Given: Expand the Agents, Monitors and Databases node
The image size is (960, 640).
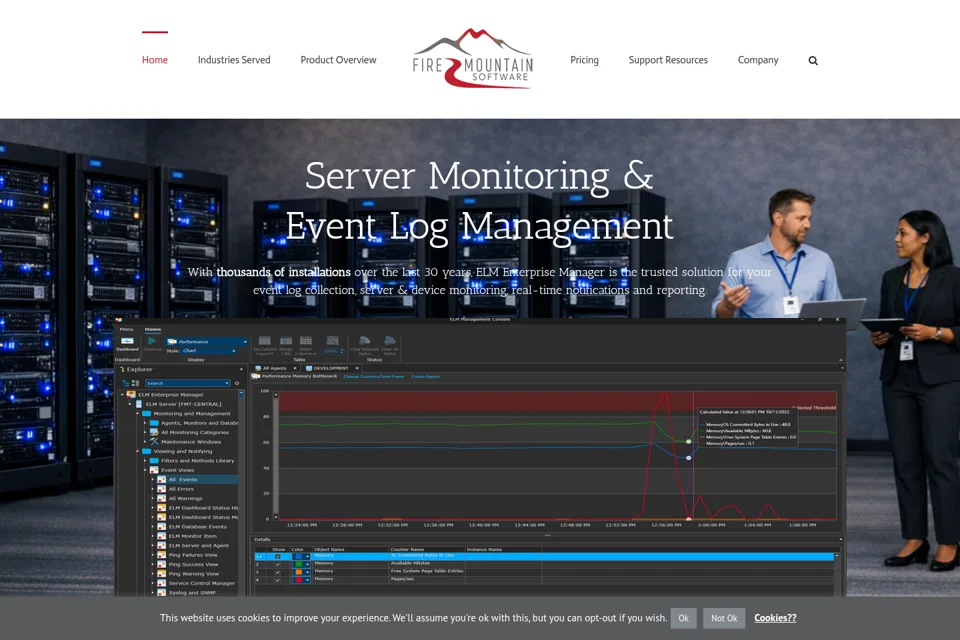Looking at the screenshot, I should click(x=145, y=423).
